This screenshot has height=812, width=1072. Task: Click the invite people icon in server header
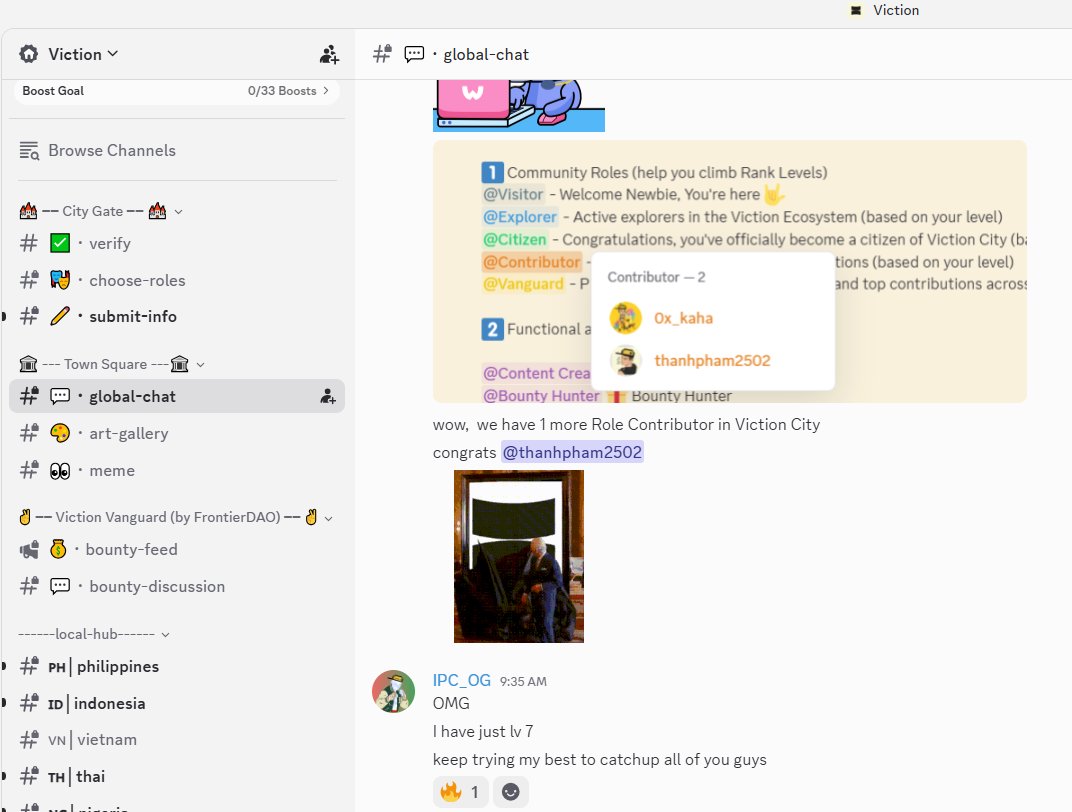click(329, 55)
